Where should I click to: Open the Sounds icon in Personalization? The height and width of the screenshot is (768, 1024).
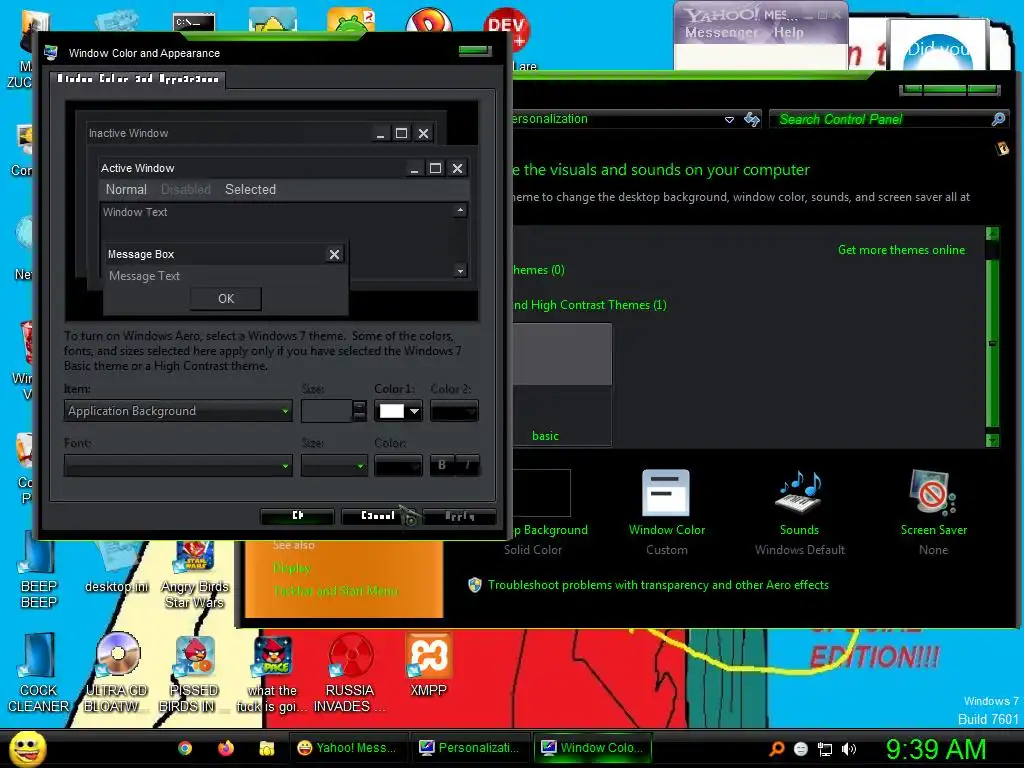coord(799,493)
